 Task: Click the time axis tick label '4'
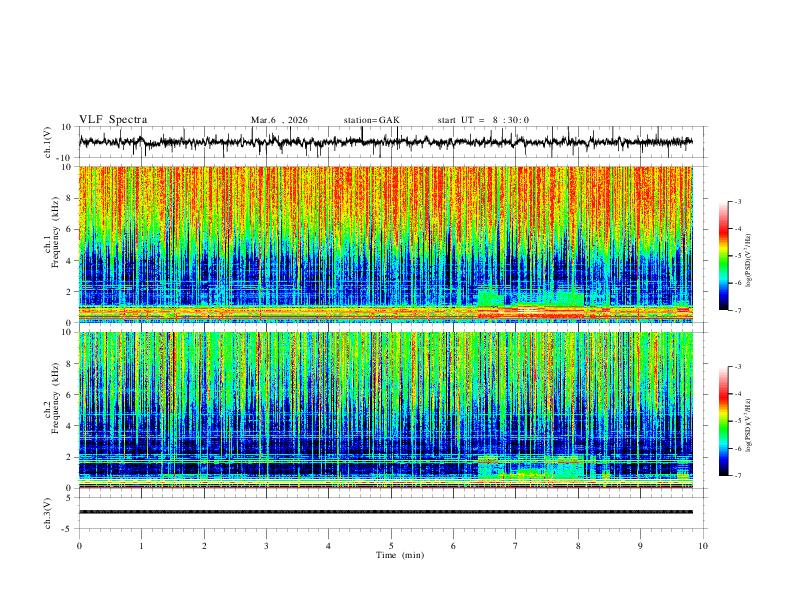[328, 546]
